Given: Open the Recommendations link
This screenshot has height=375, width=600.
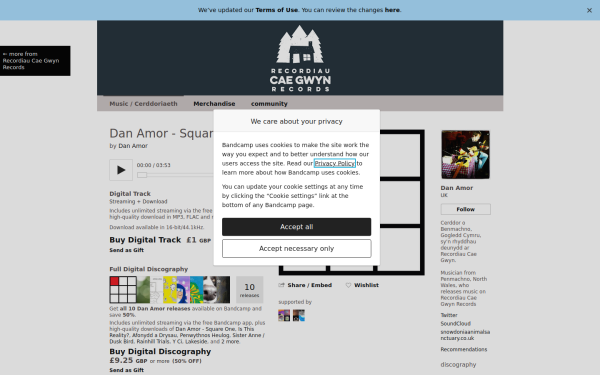Looking at the screenshot, I should [464, 349].
